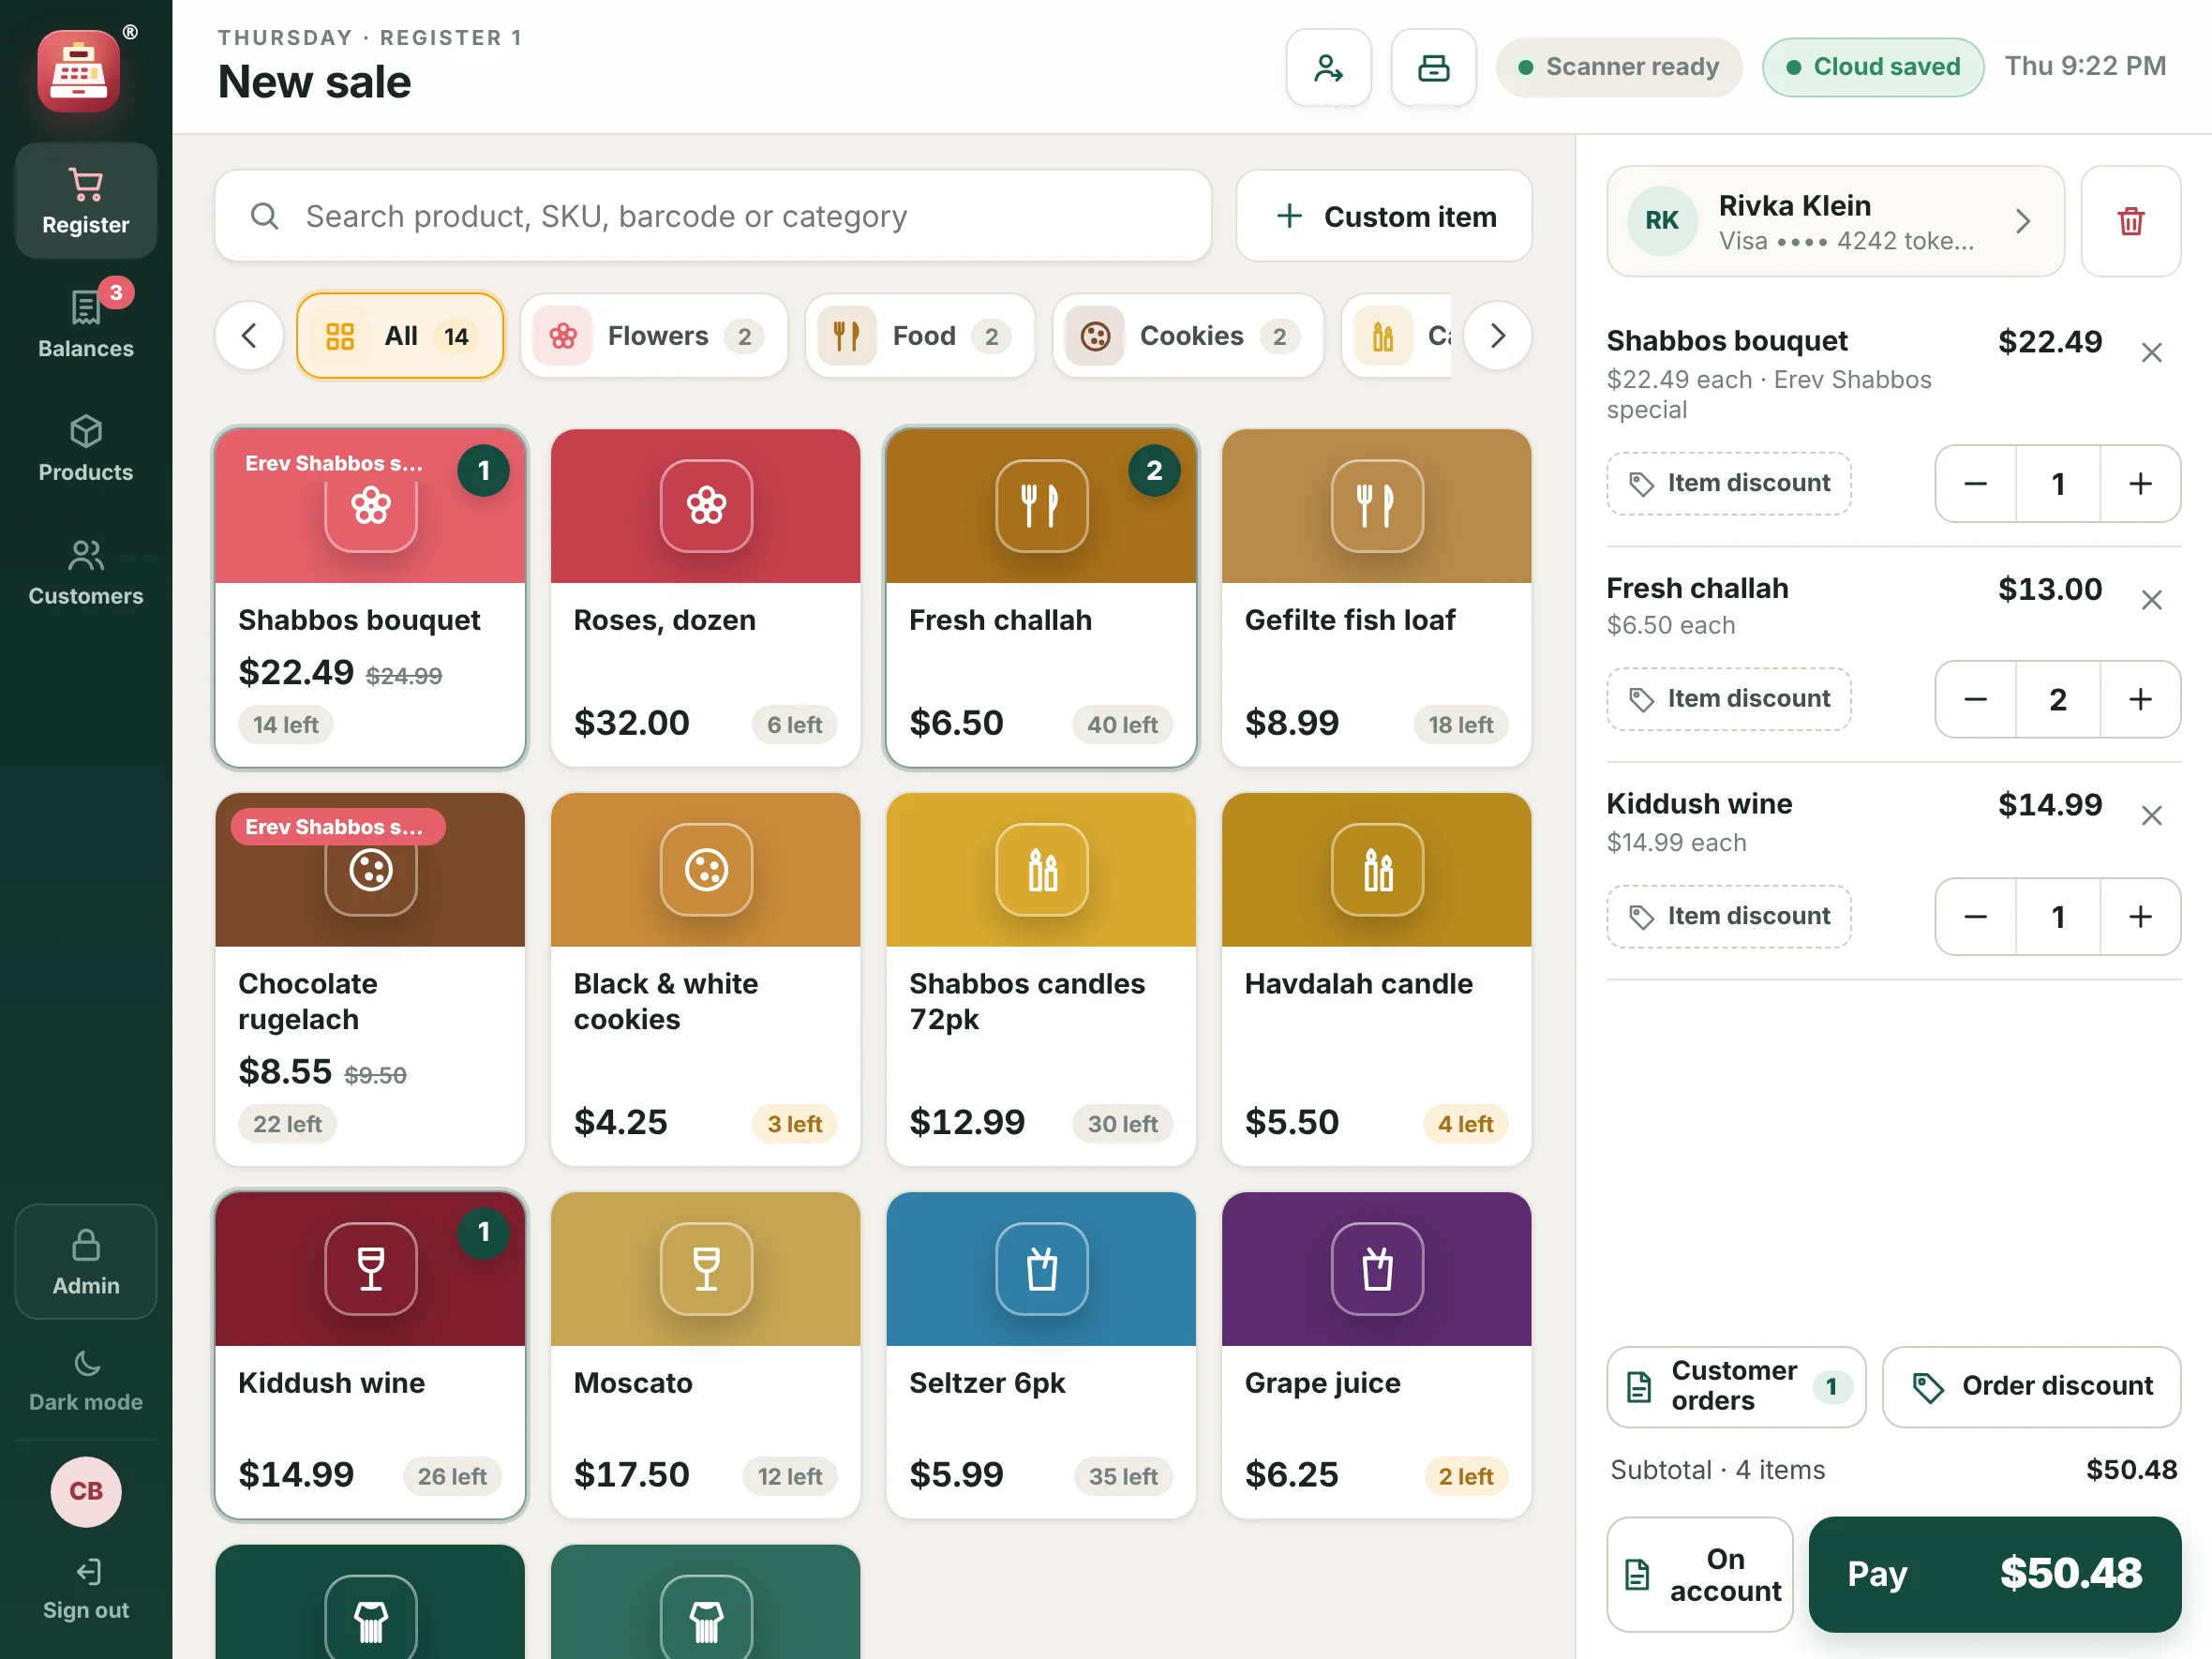Apply an Order discount
Screen dimensions: 2212x1659
pos(2031,1387)
